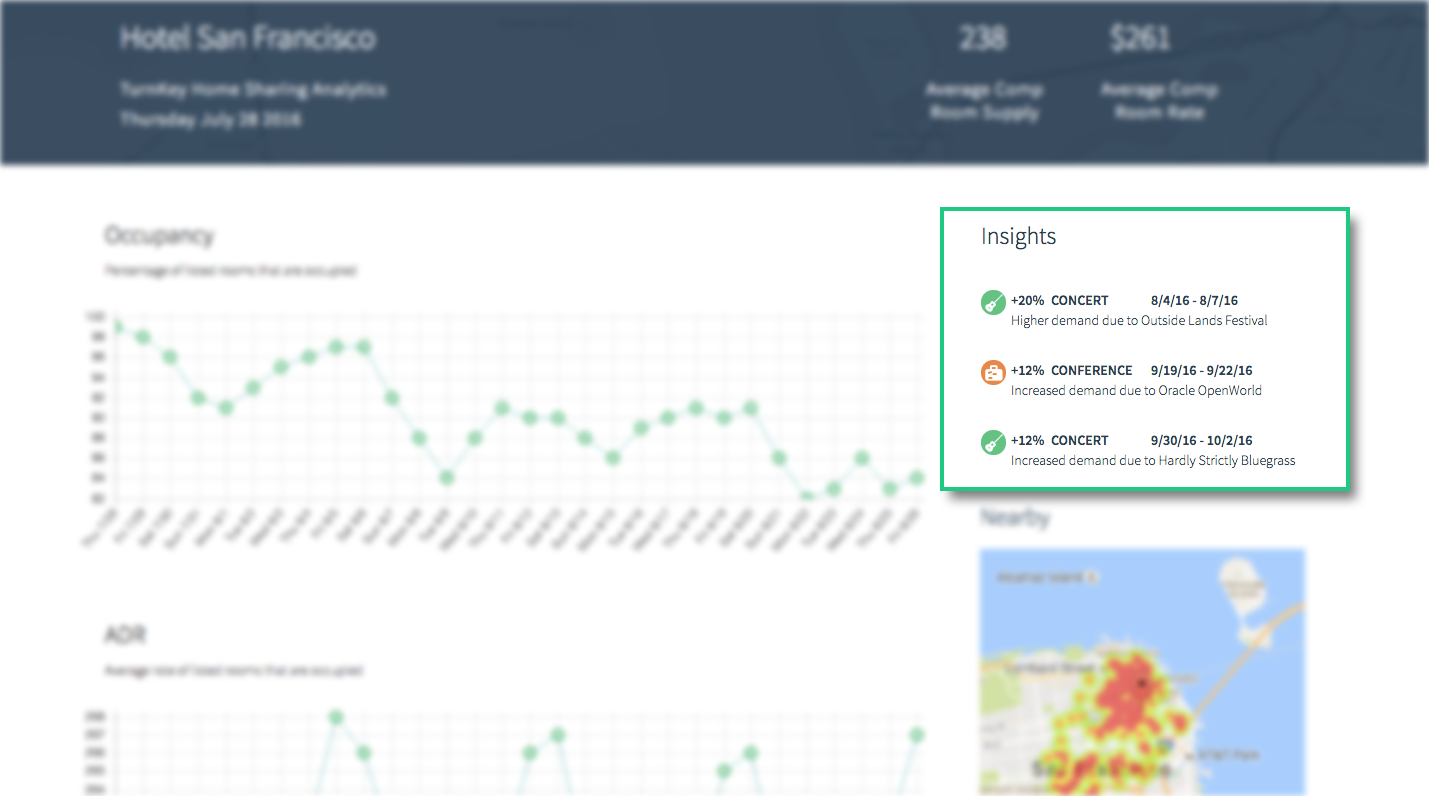Click the orange Conference briefcase icon
The width and height of the screenshot is (1429, 796).
pos(993,372)
